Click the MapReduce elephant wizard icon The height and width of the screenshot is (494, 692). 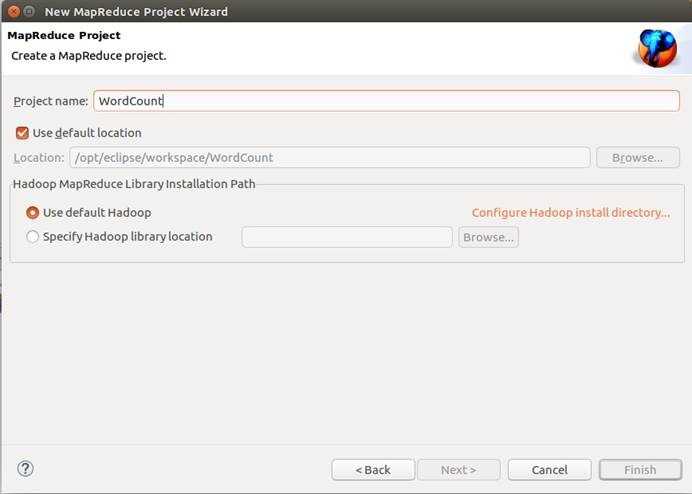(657, 47)
